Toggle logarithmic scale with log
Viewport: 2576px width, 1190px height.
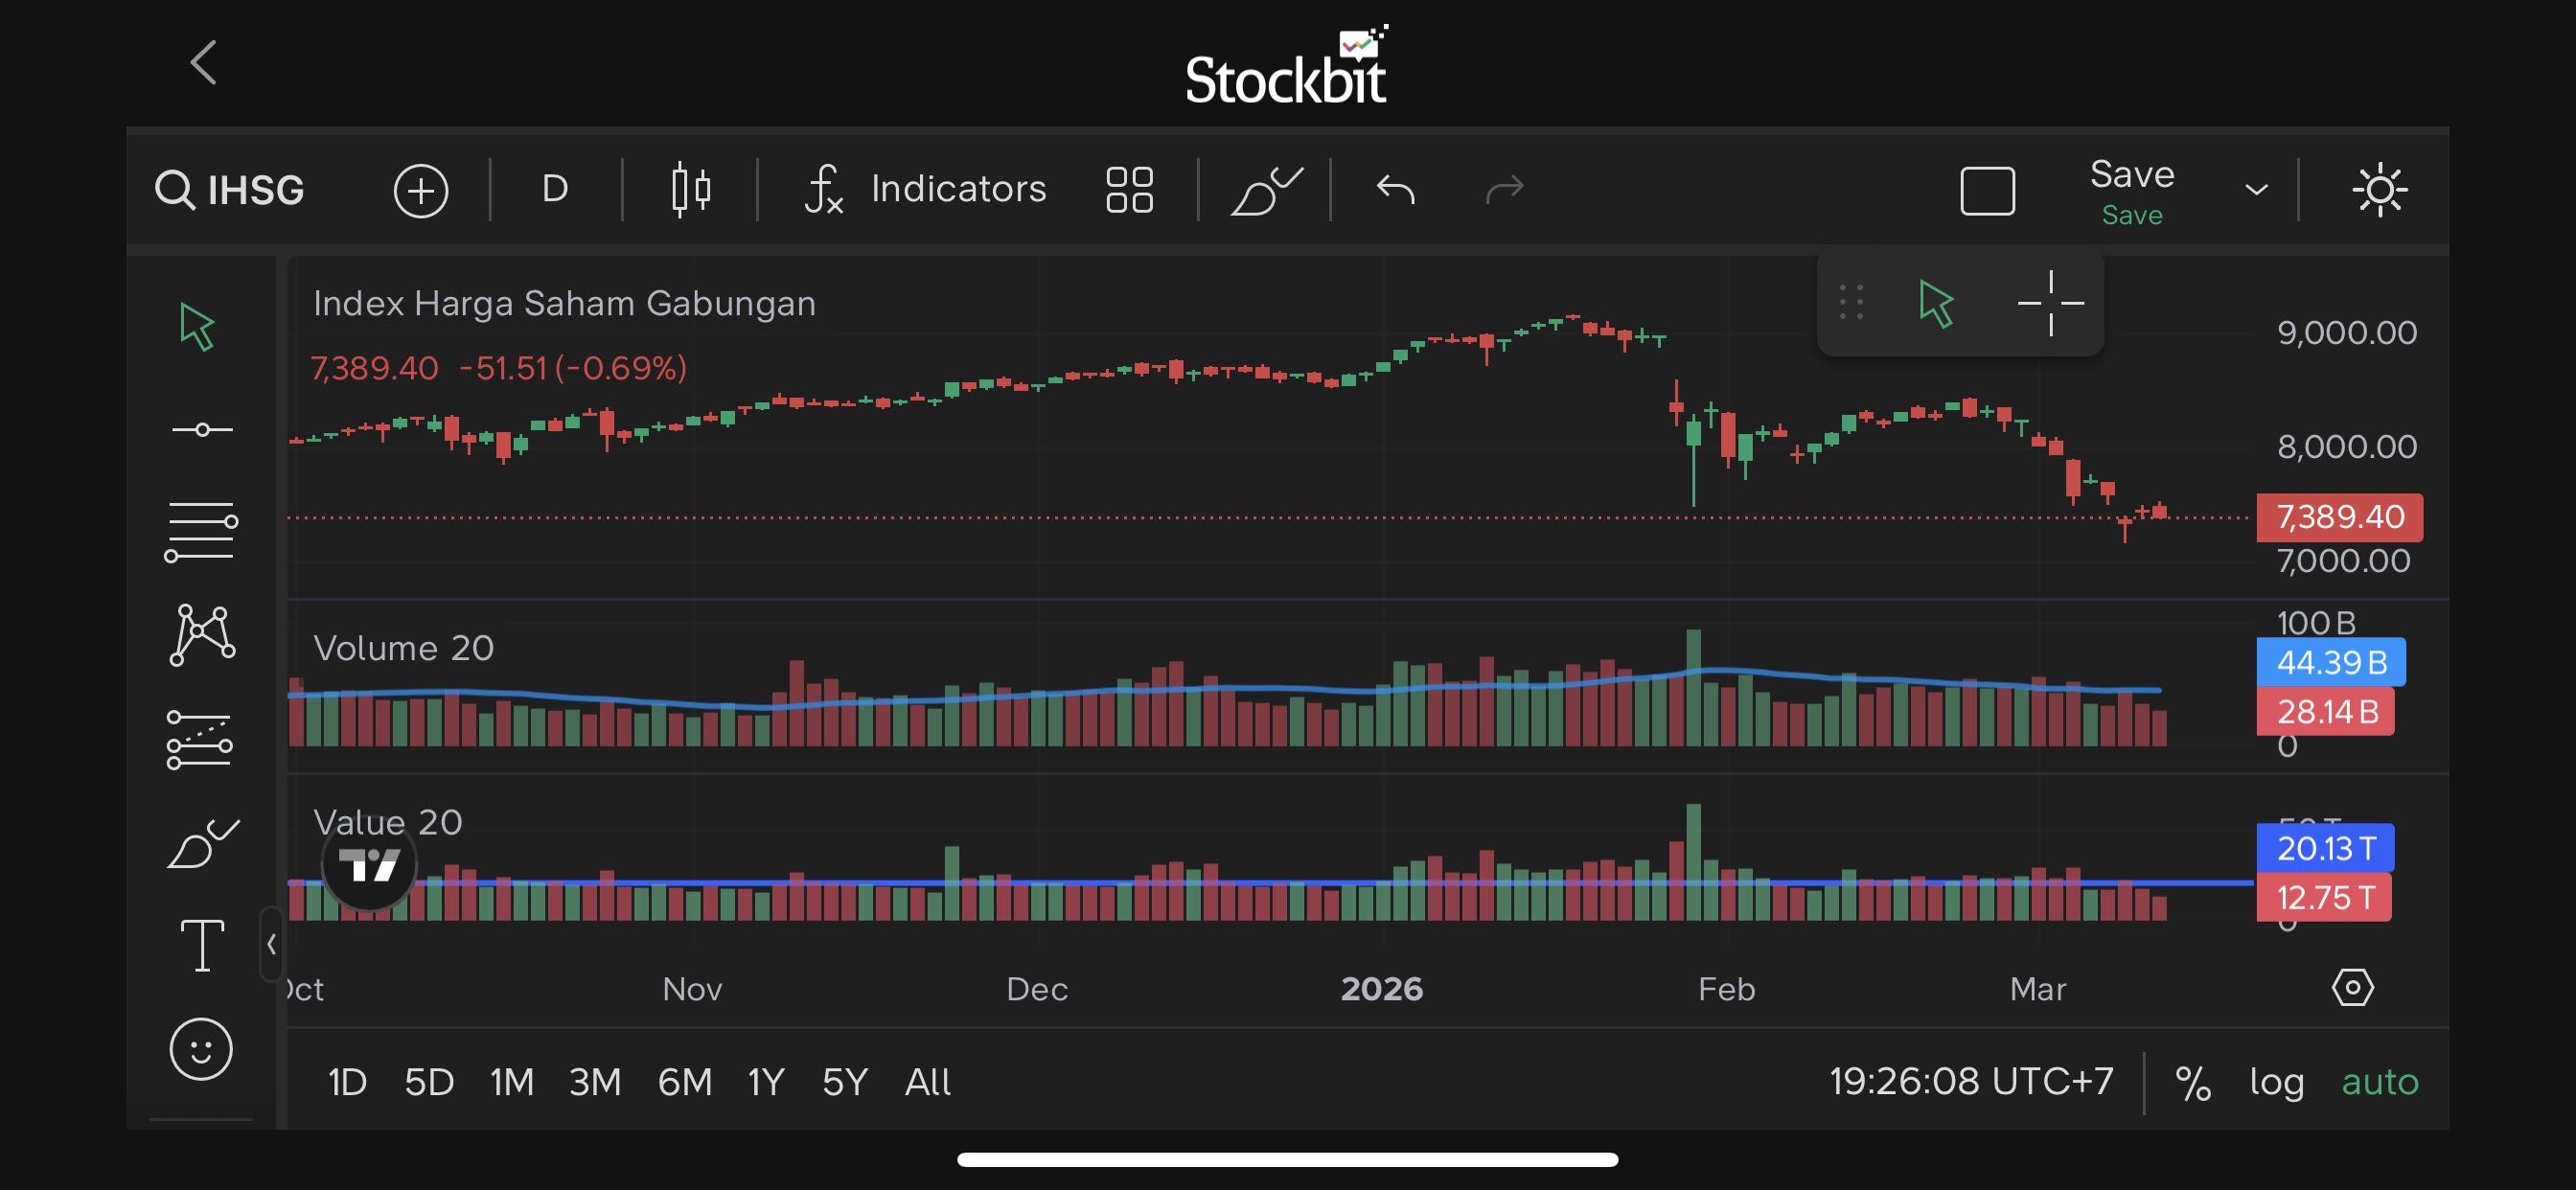click(x=2276, y=1082)
